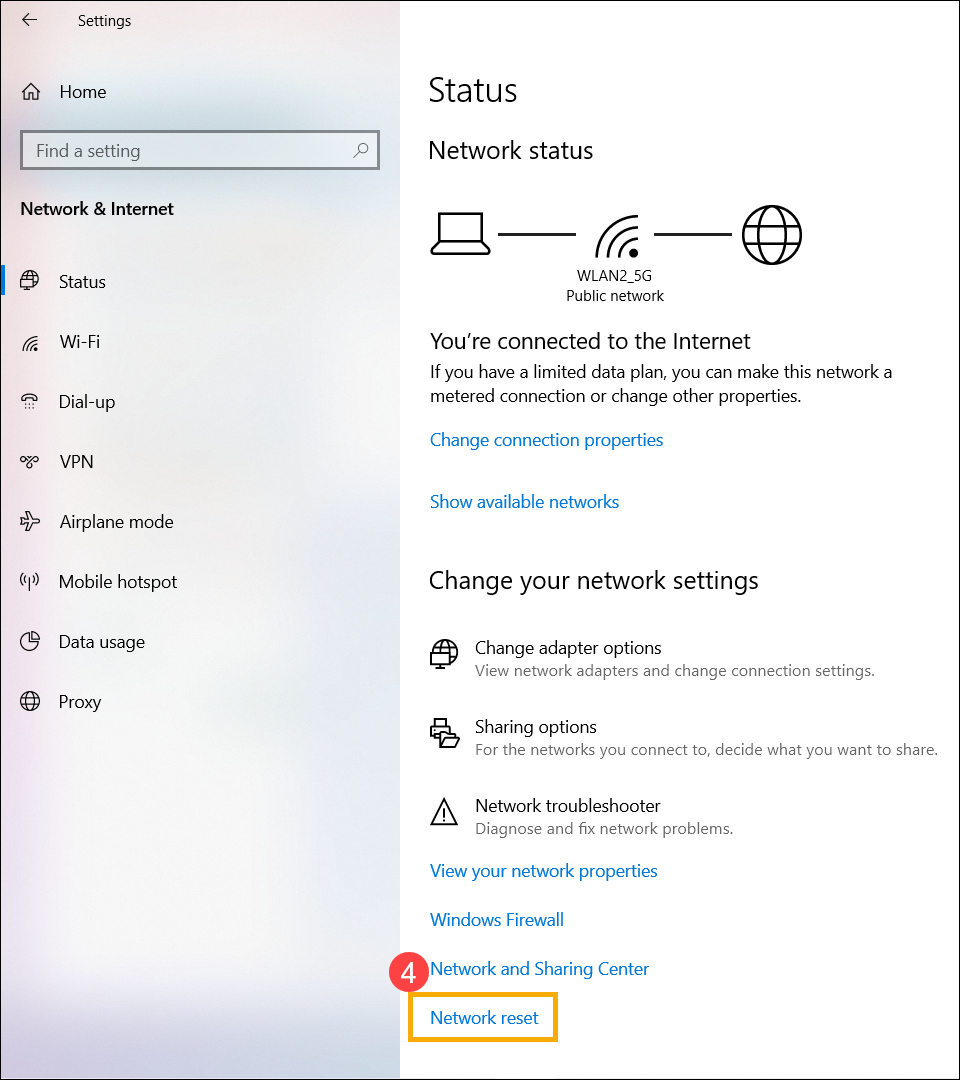Image resolution: width=960 pixels, height=1080 pixels.
Task: Show available networks
Action: pos(524,501)
